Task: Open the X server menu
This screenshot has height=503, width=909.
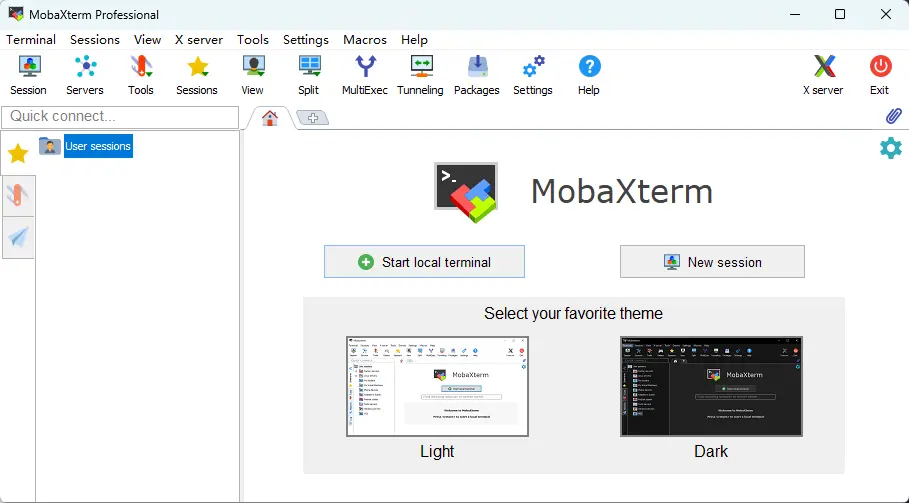Action: 199,39
